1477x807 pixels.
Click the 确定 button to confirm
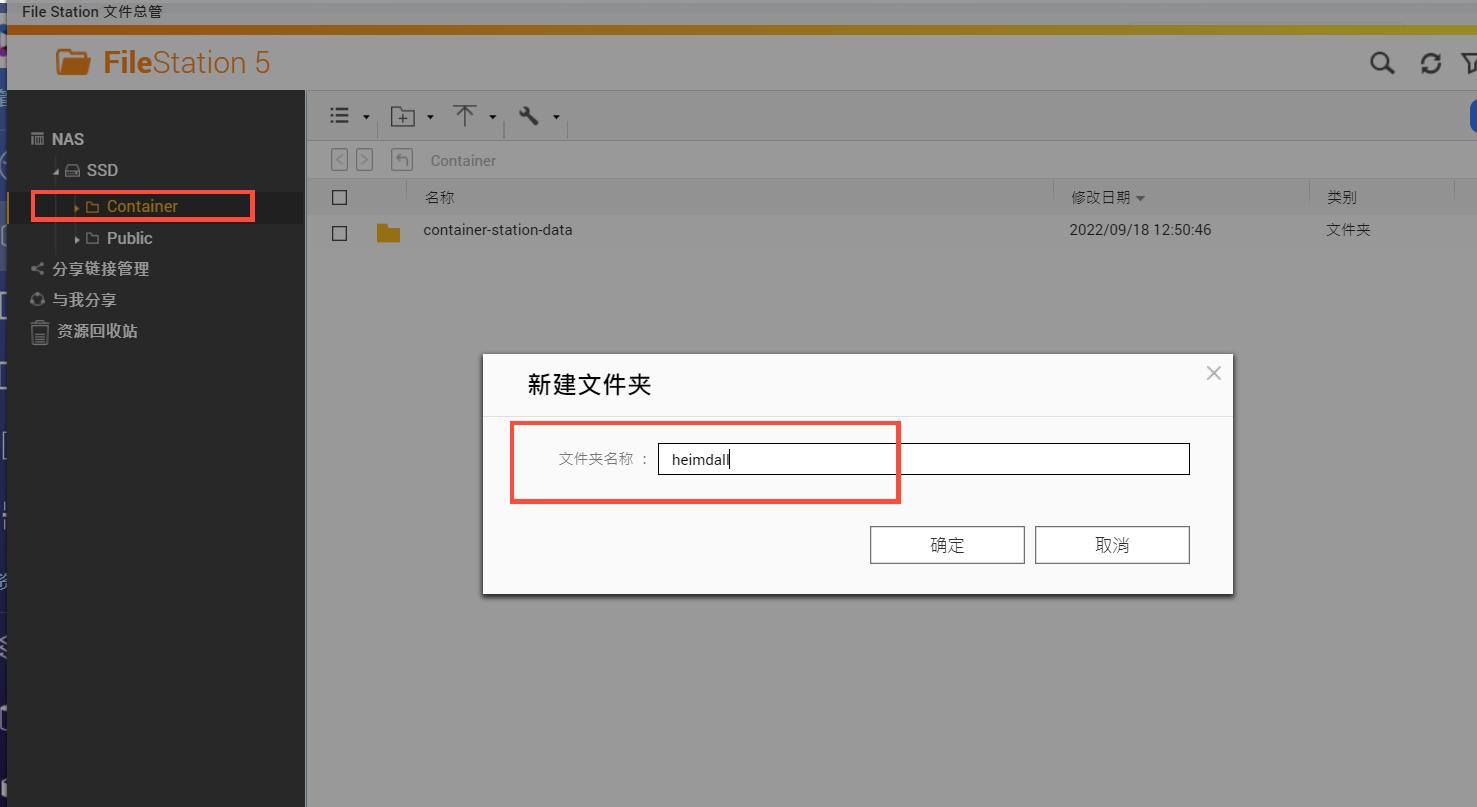point(946,544)
